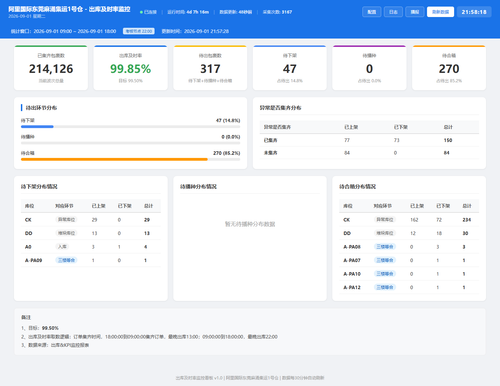Click total 29 in the 待下架 CK row
Viewport: 500px width, 386px height.
point(147,220)
